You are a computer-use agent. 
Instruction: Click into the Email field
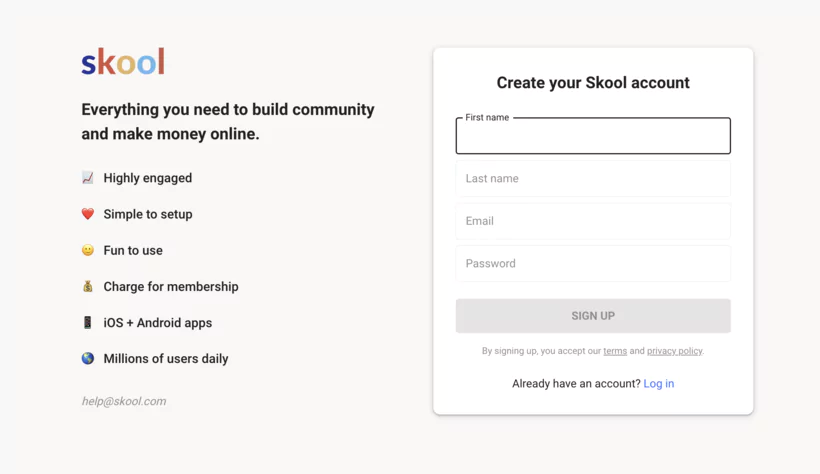coord(593,221)
